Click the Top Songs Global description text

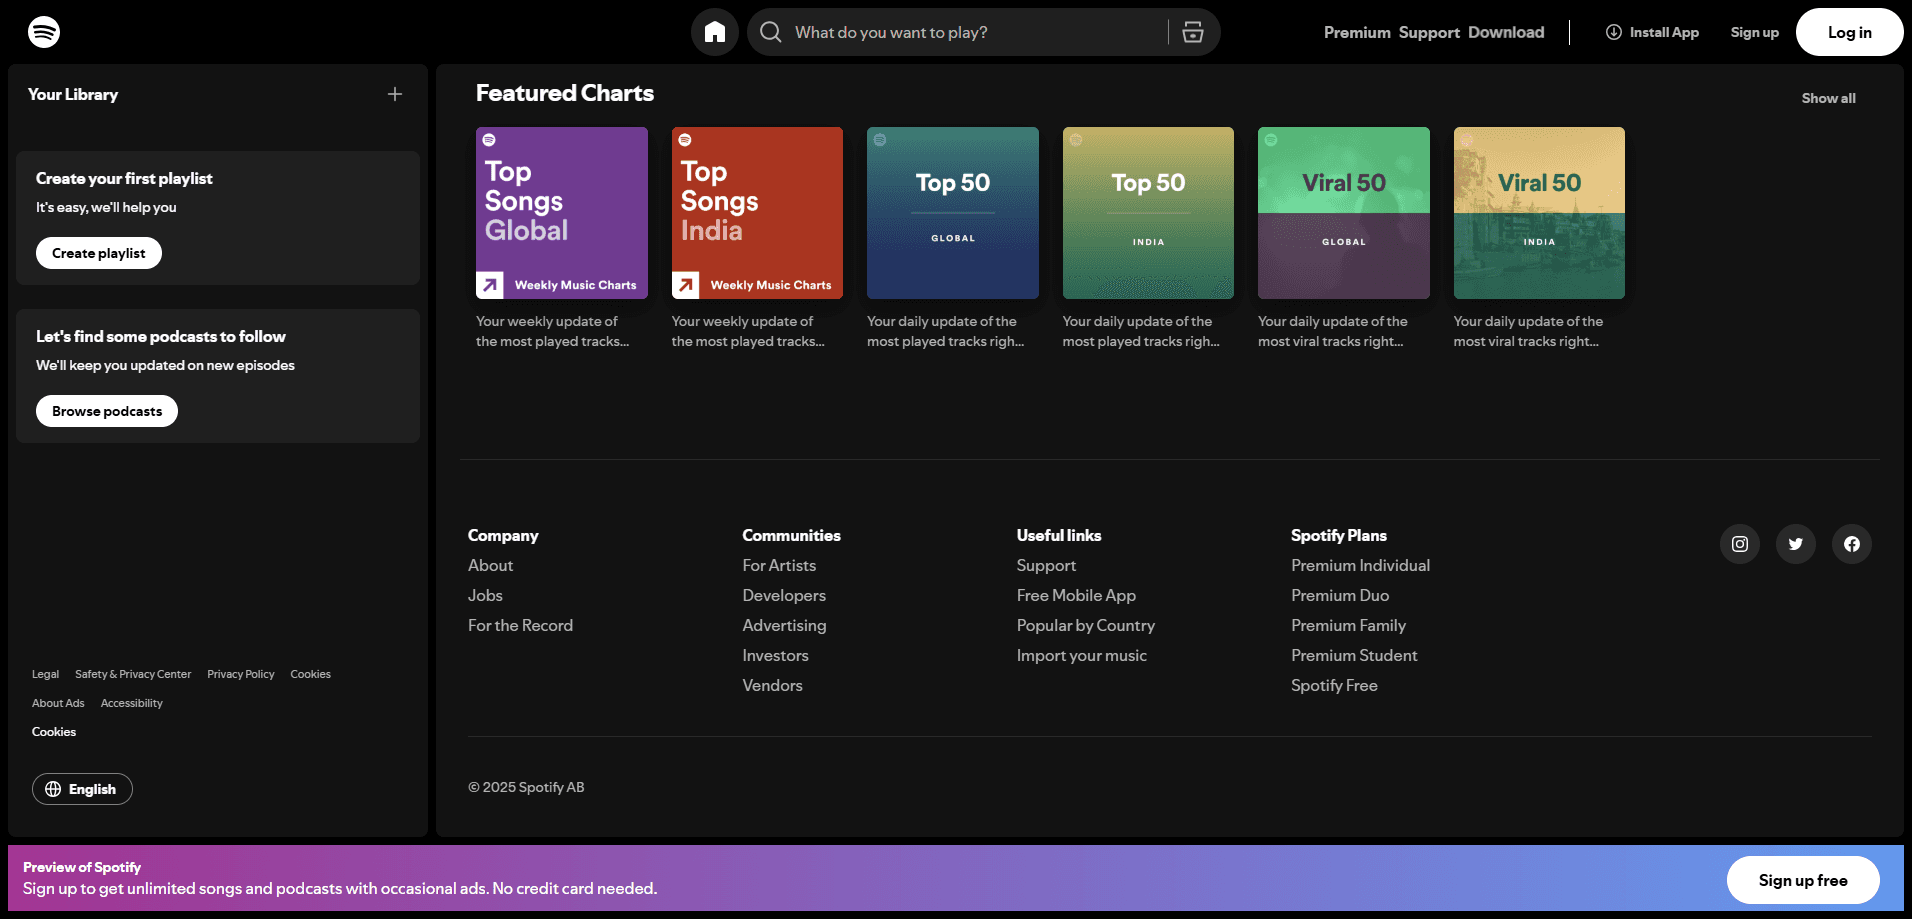tap(552, 331)
